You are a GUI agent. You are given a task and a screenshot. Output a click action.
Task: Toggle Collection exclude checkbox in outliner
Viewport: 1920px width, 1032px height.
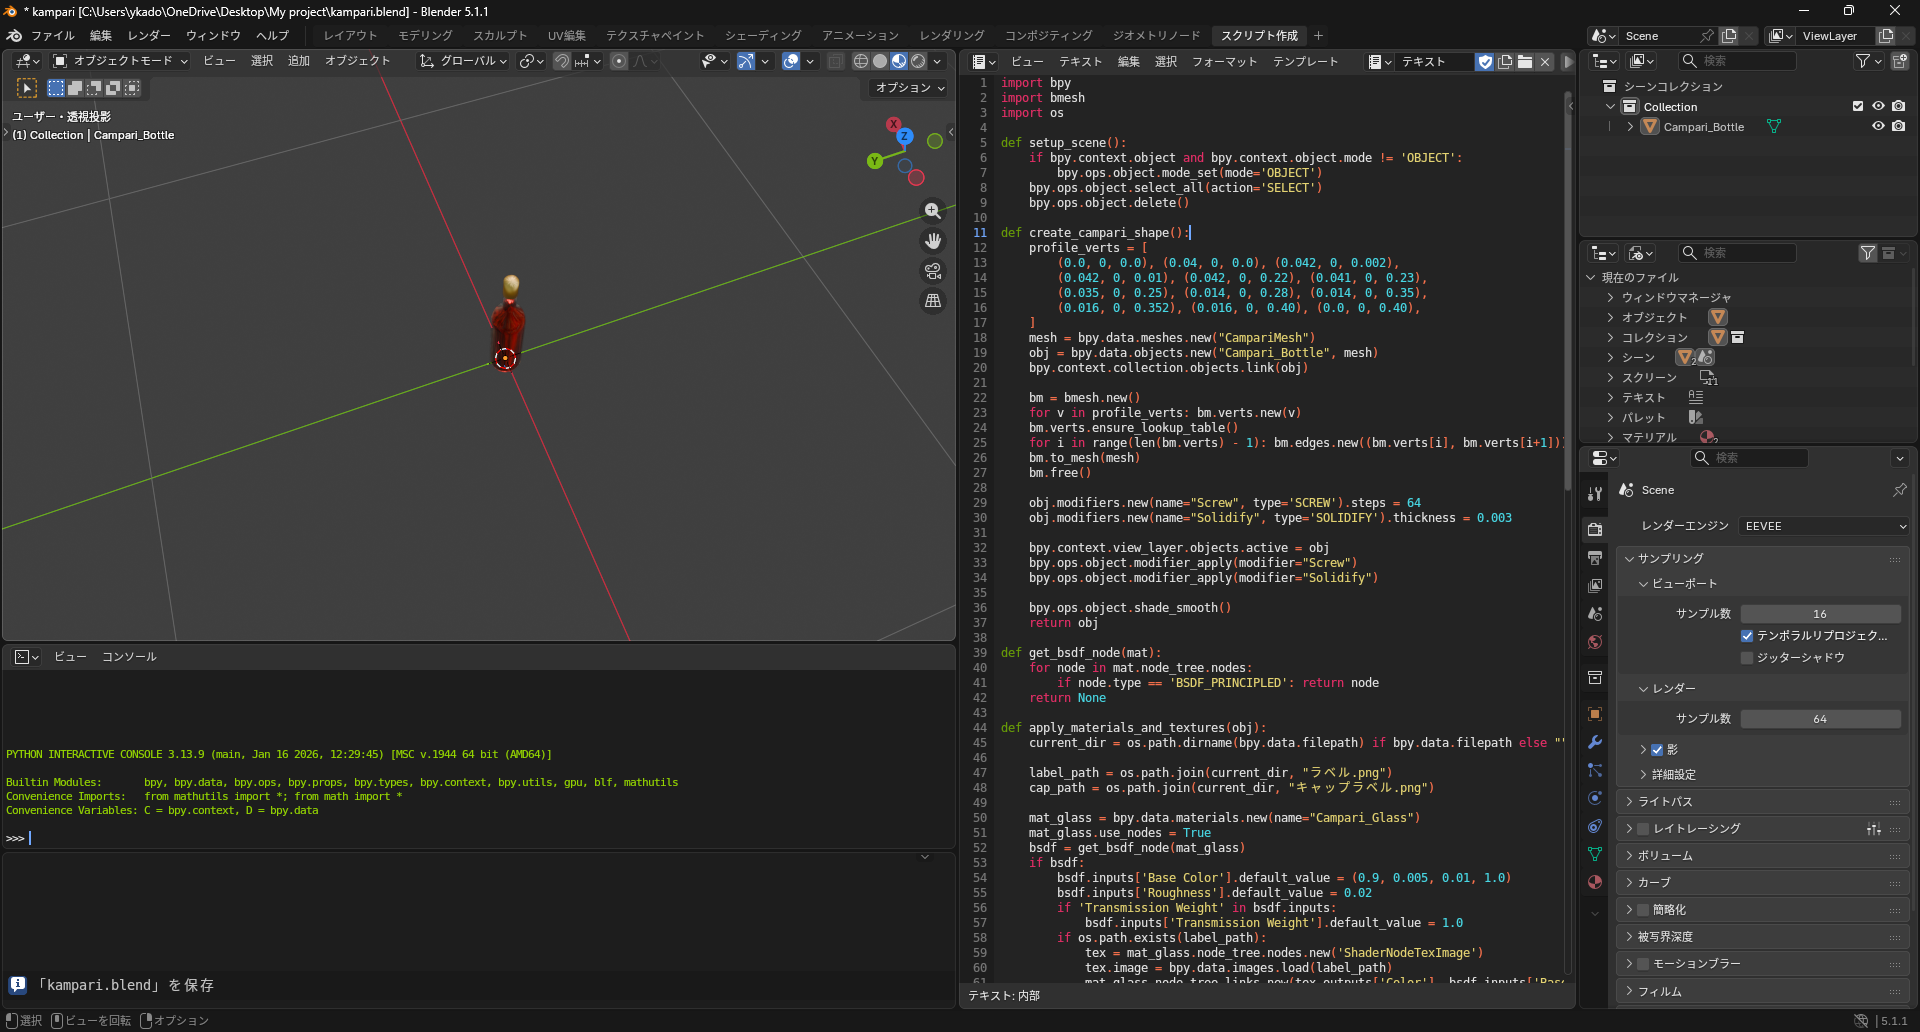click(x=1858, y=107)
